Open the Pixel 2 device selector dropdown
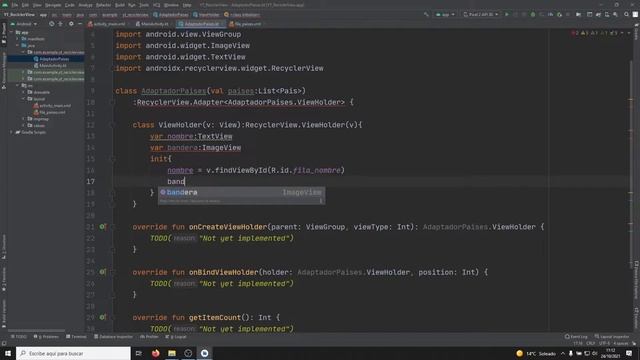The height and width of the screenshot is (360, 640). 481,14
